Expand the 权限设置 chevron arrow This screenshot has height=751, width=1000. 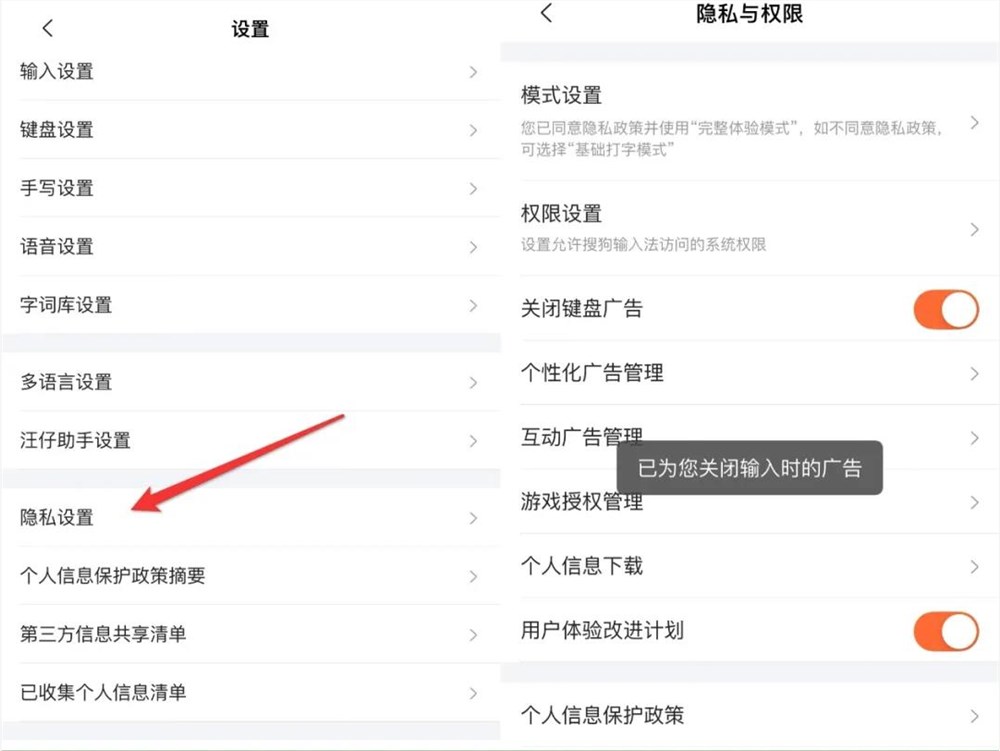tap(975, 230)
